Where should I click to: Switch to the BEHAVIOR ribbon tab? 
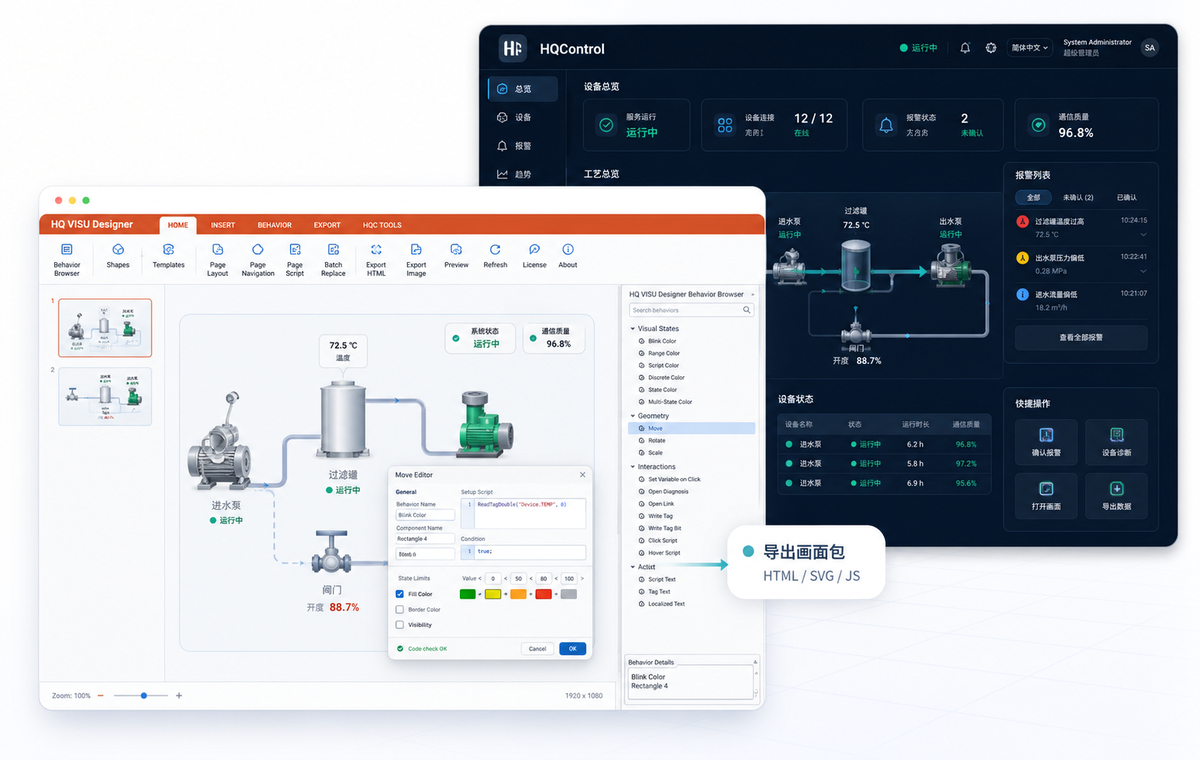click(274, 225)
